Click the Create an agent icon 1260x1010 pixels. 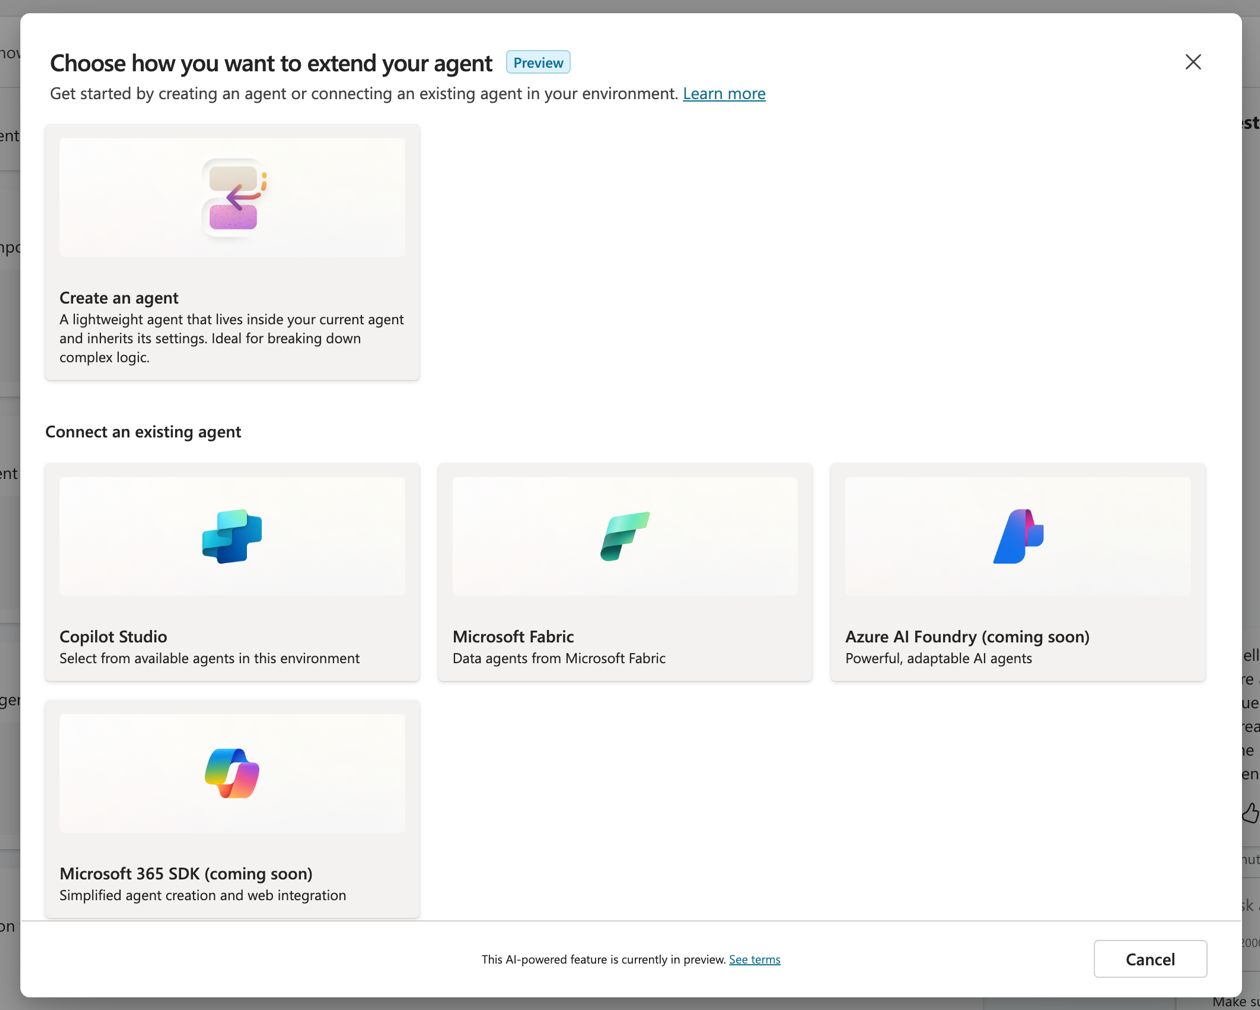(234, 198)
